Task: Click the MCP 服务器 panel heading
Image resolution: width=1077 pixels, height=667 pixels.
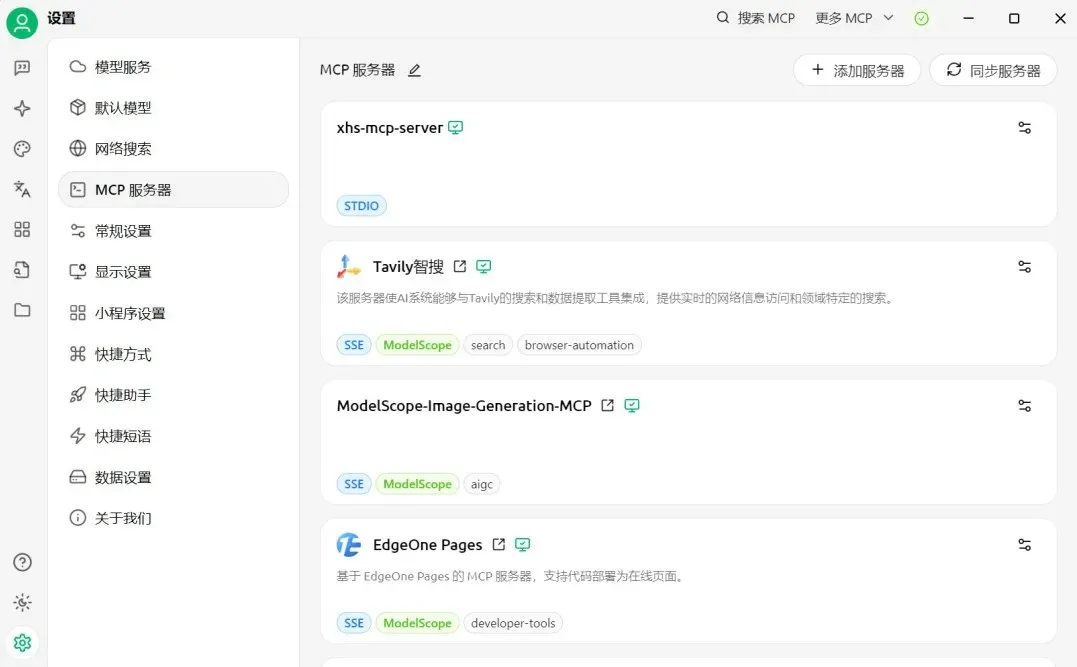Action: tap(357, 70)
